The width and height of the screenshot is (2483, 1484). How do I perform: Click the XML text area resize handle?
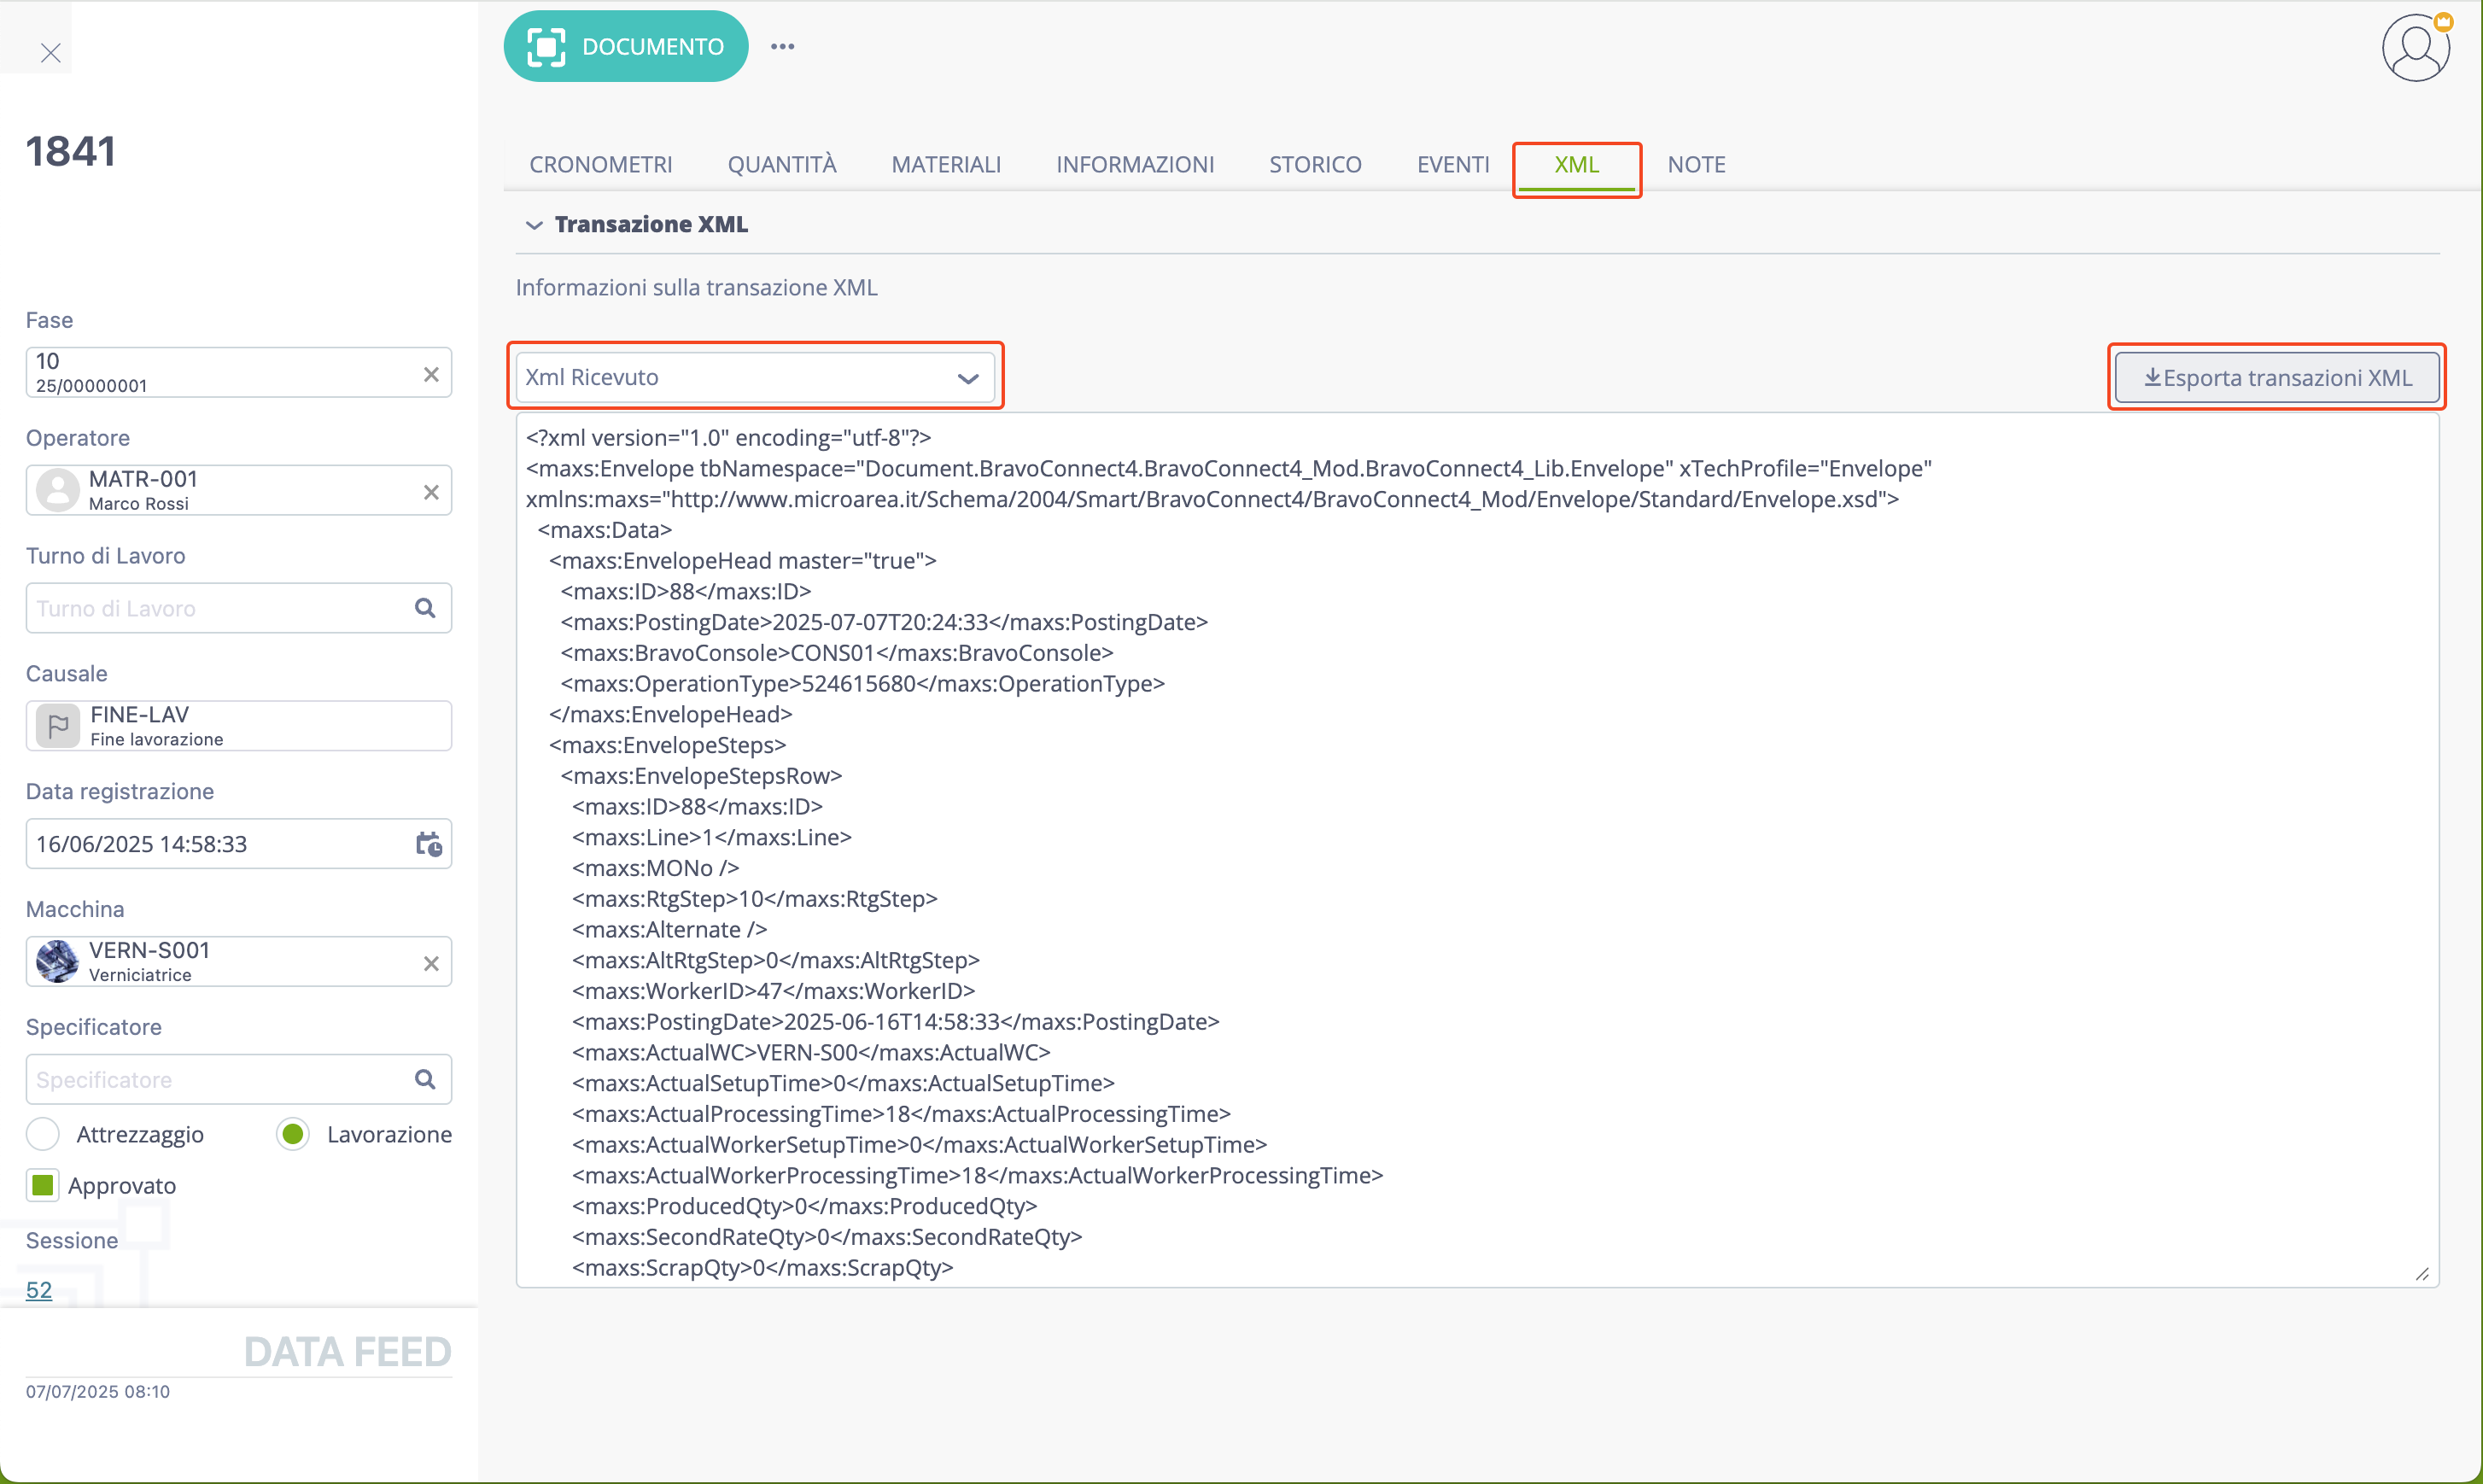(x=2422, y=1273)
